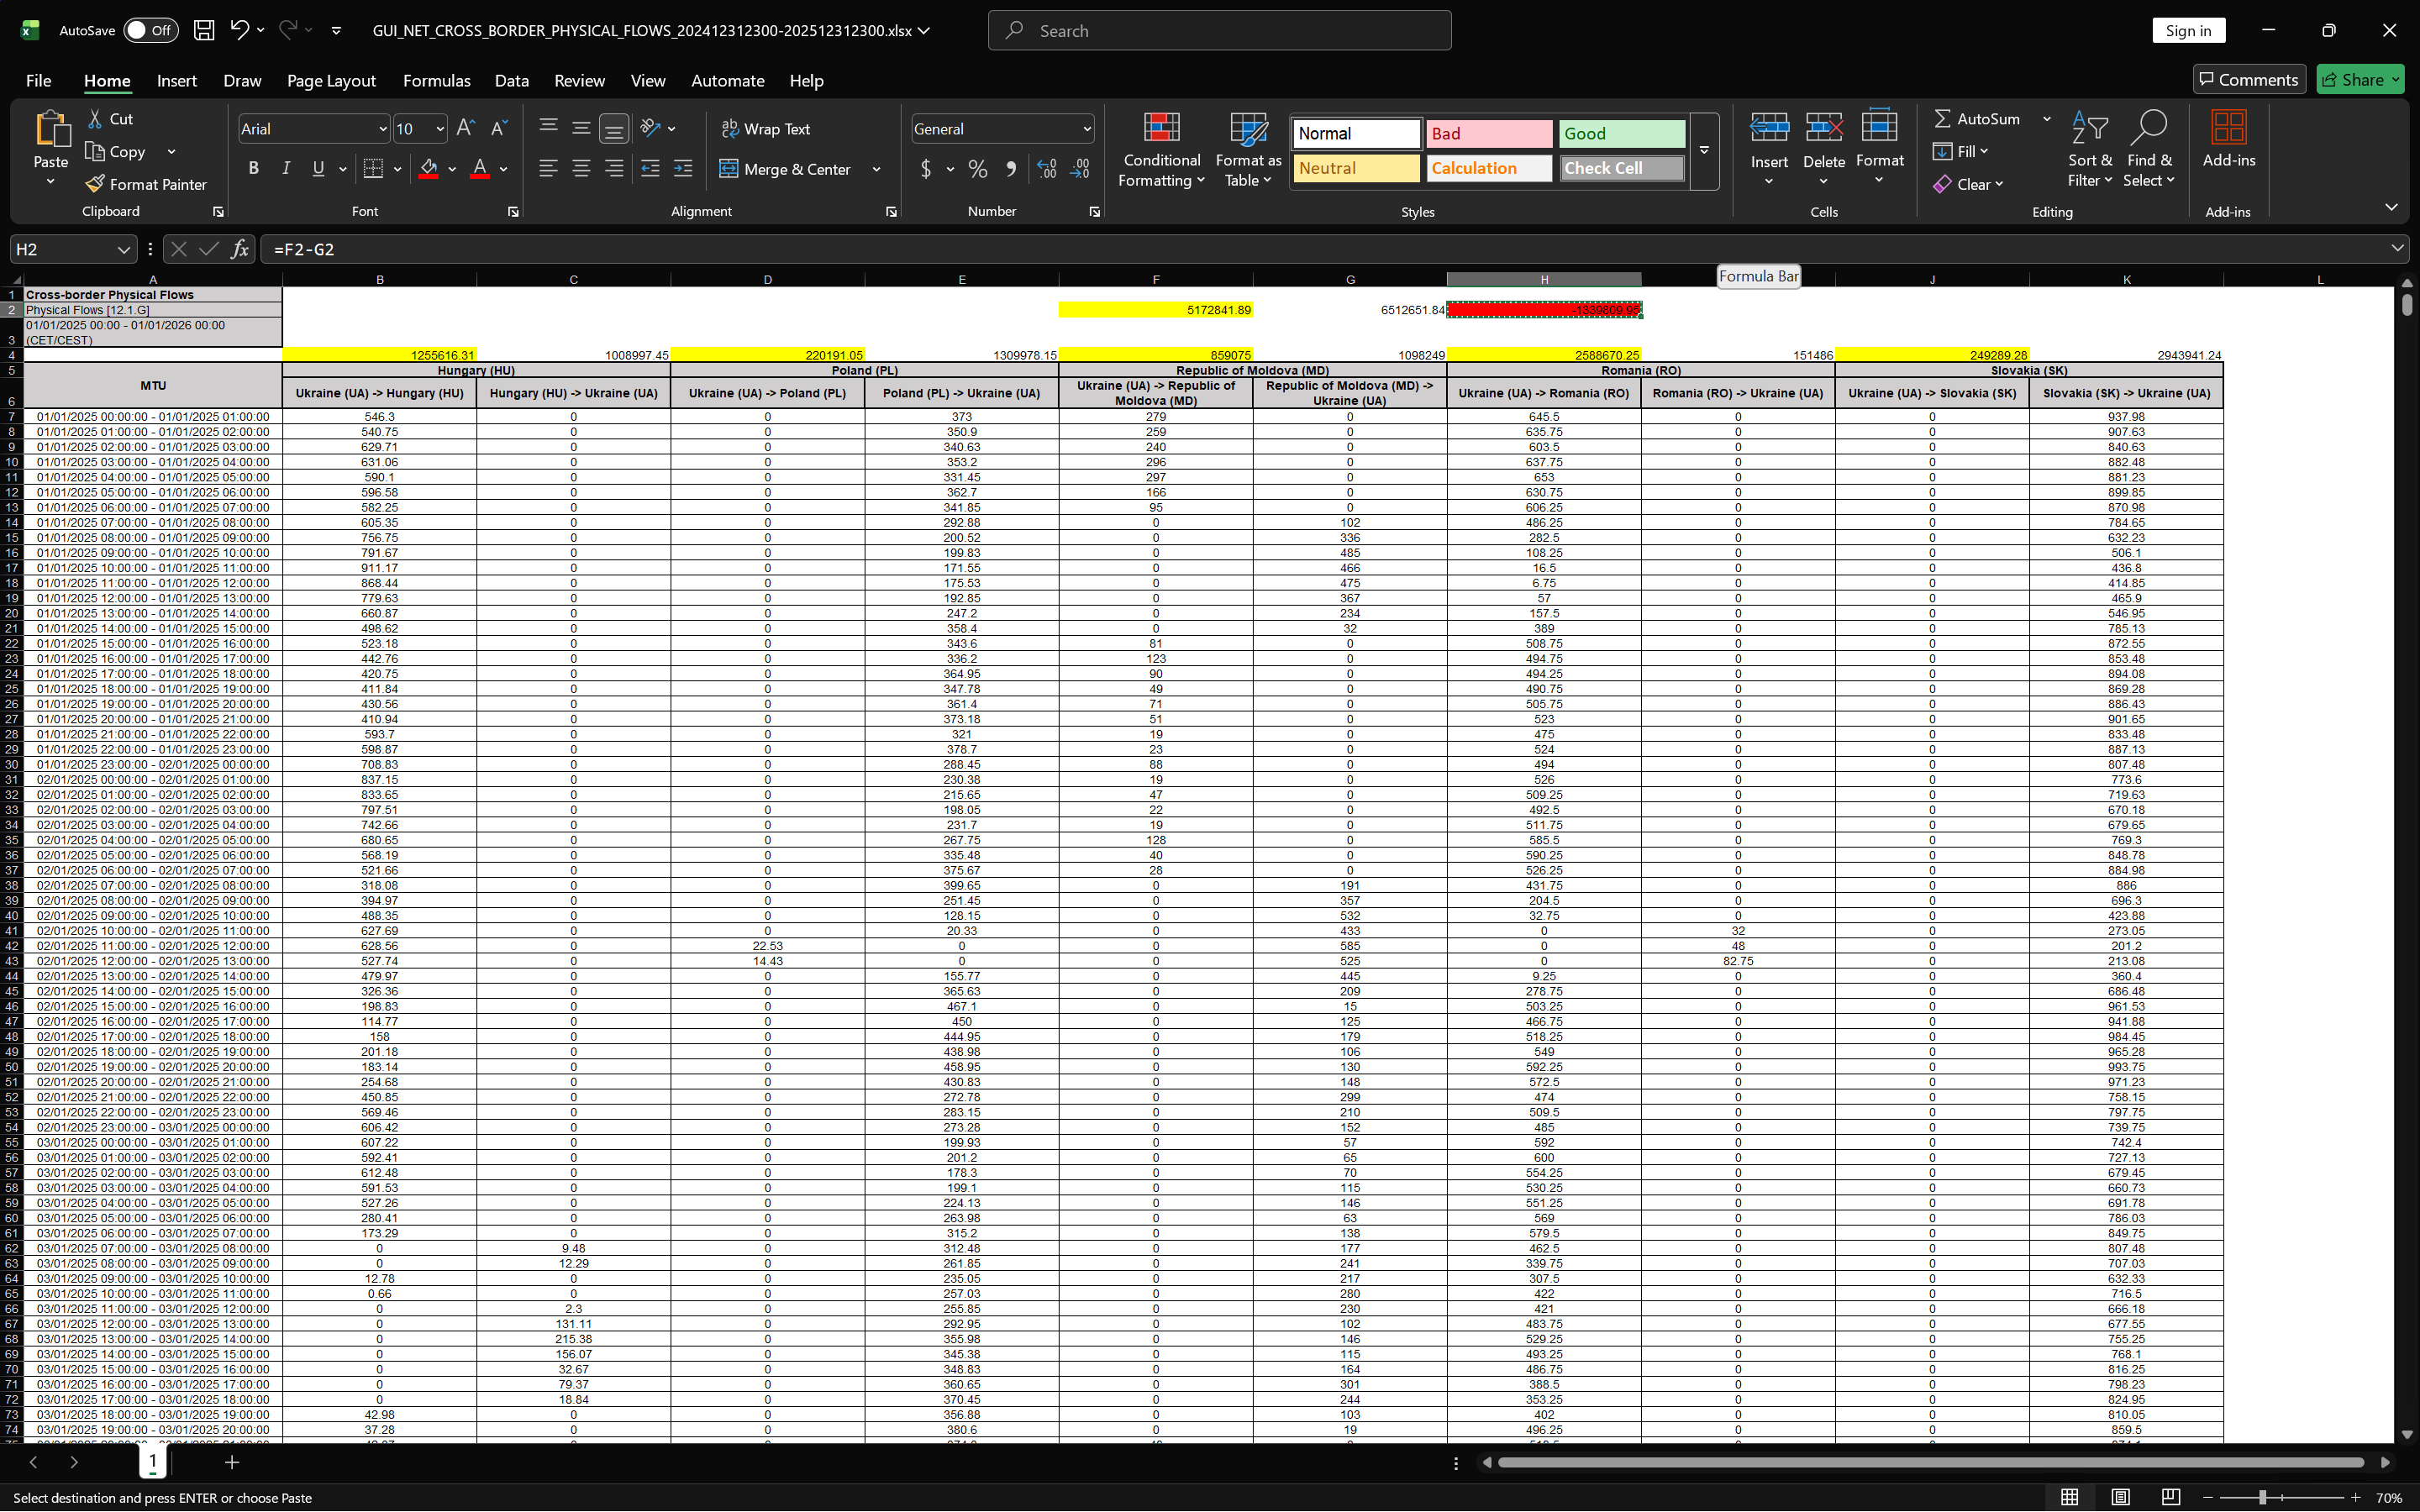Click the Format Painter icon

pos(96,184)
